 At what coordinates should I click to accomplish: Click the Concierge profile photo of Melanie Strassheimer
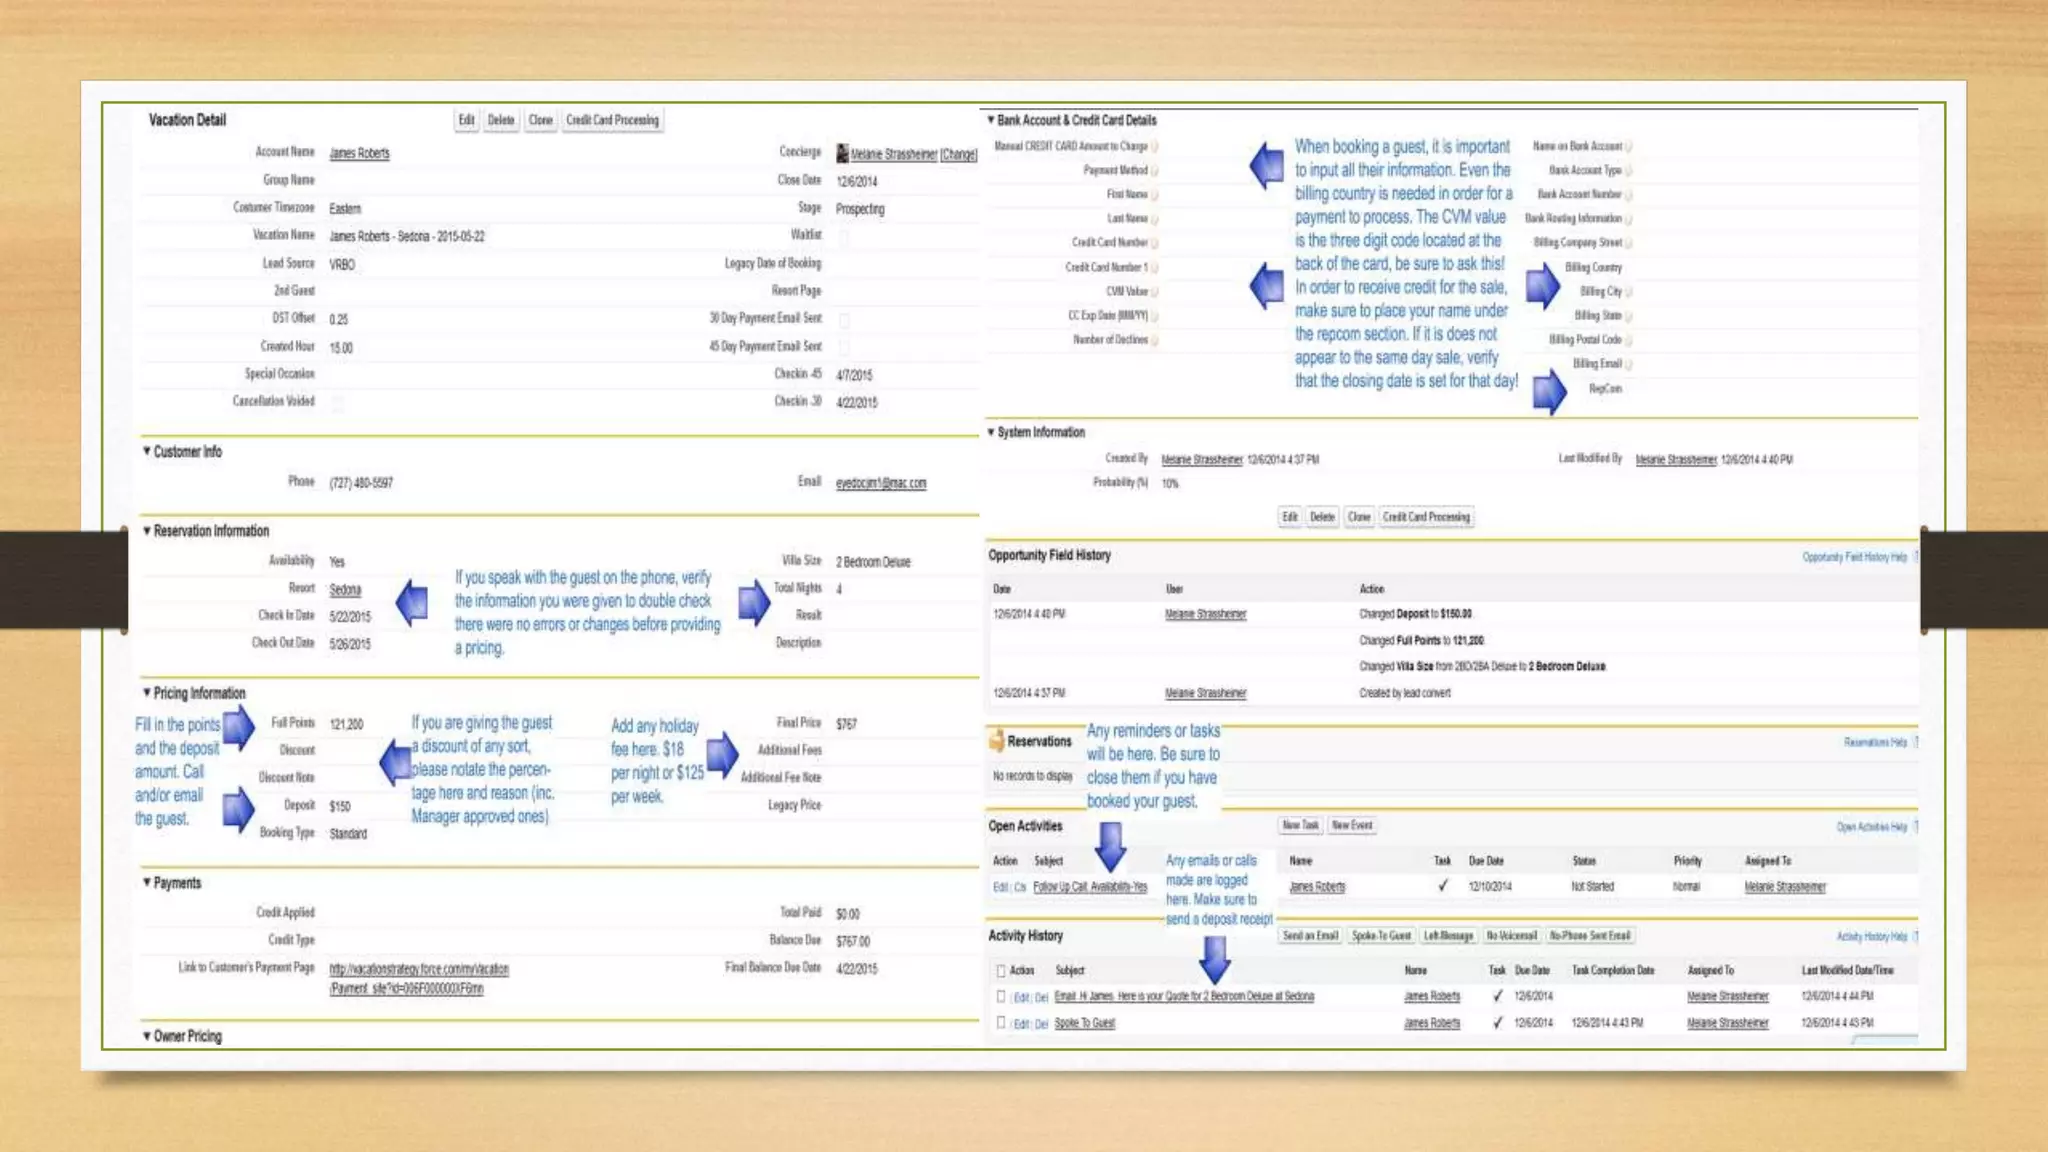[x=842, y=153]
